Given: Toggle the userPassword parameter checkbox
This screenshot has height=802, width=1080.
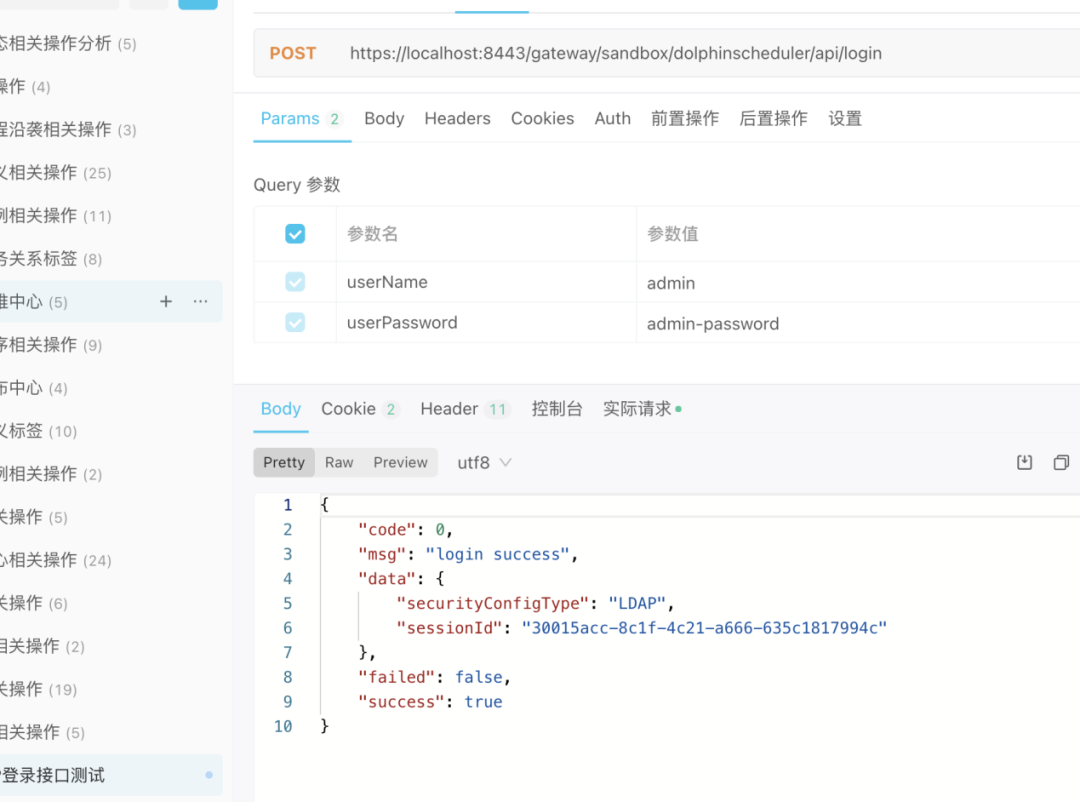Looking at the screenshot, I should tap(295, 322).
